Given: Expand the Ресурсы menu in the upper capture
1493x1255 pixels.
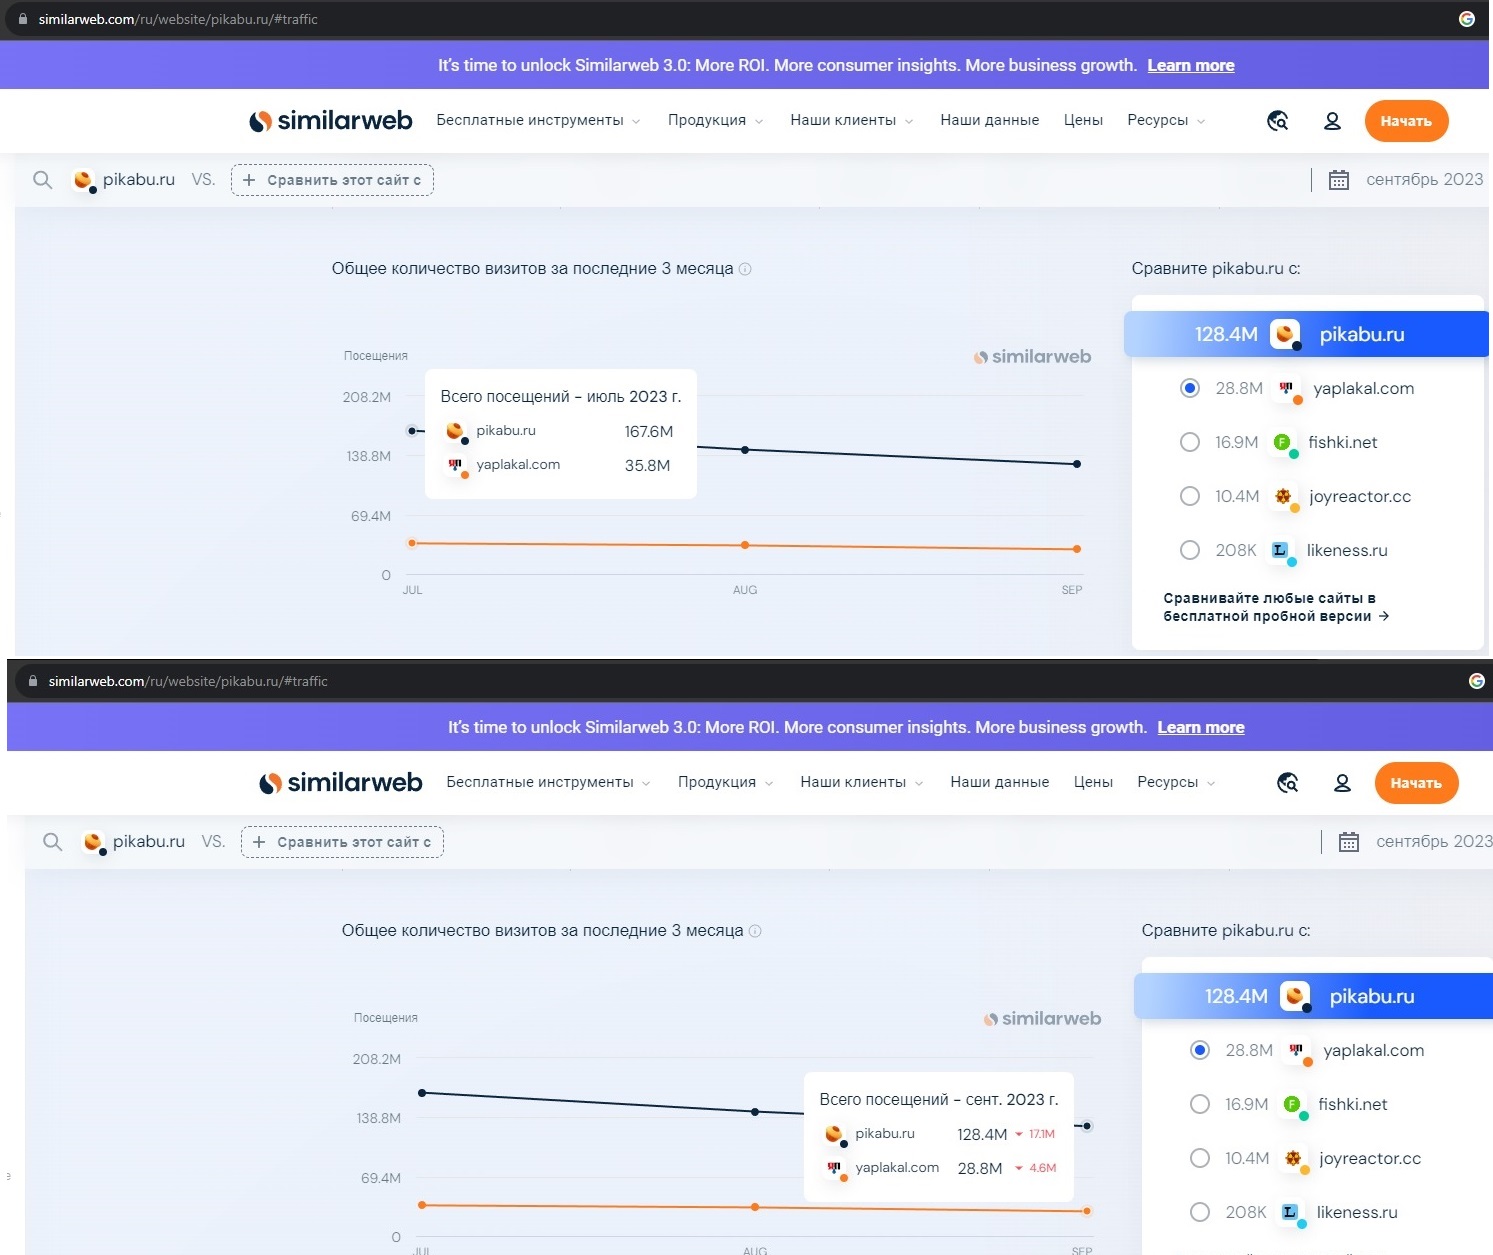Looking at the screenshot, I should pos(1166,120).
